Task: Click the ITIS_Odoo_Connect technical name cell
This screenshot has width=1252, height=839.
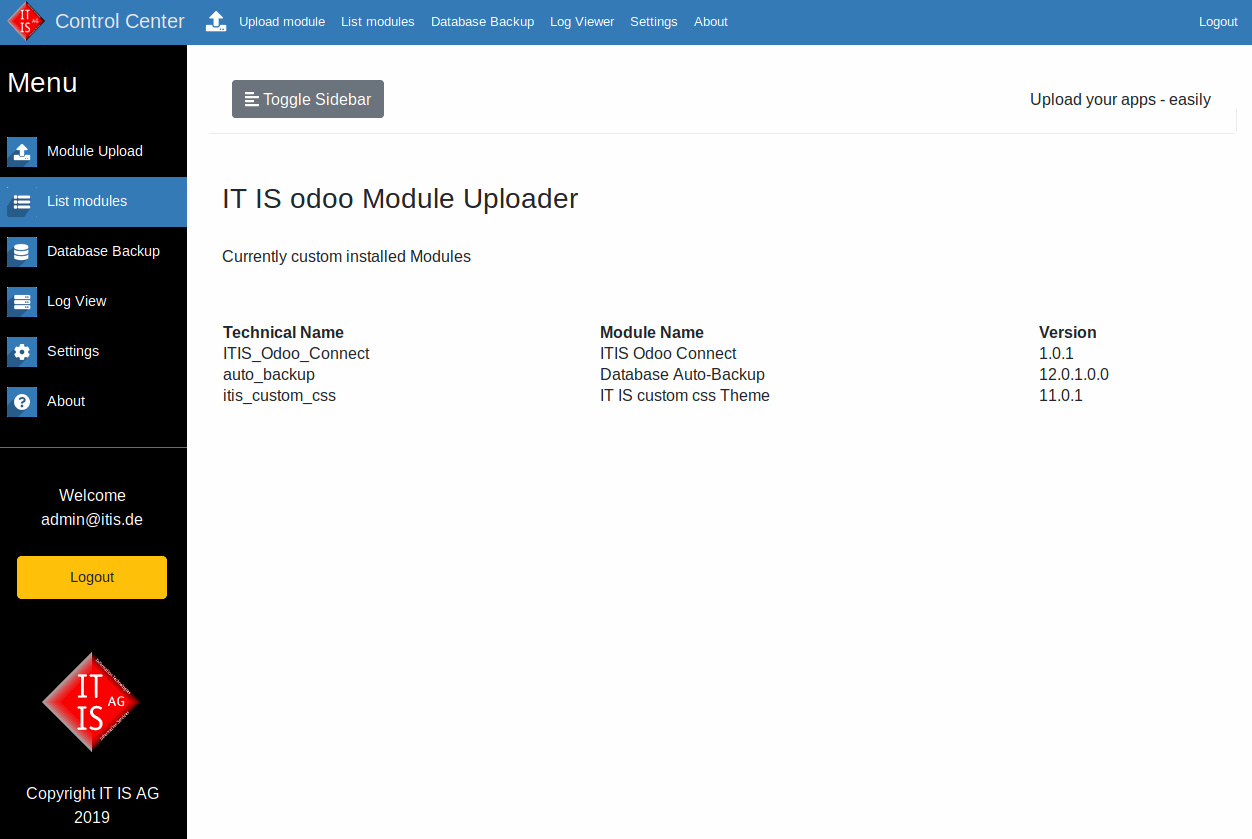Action: click(x=296, y=353)
